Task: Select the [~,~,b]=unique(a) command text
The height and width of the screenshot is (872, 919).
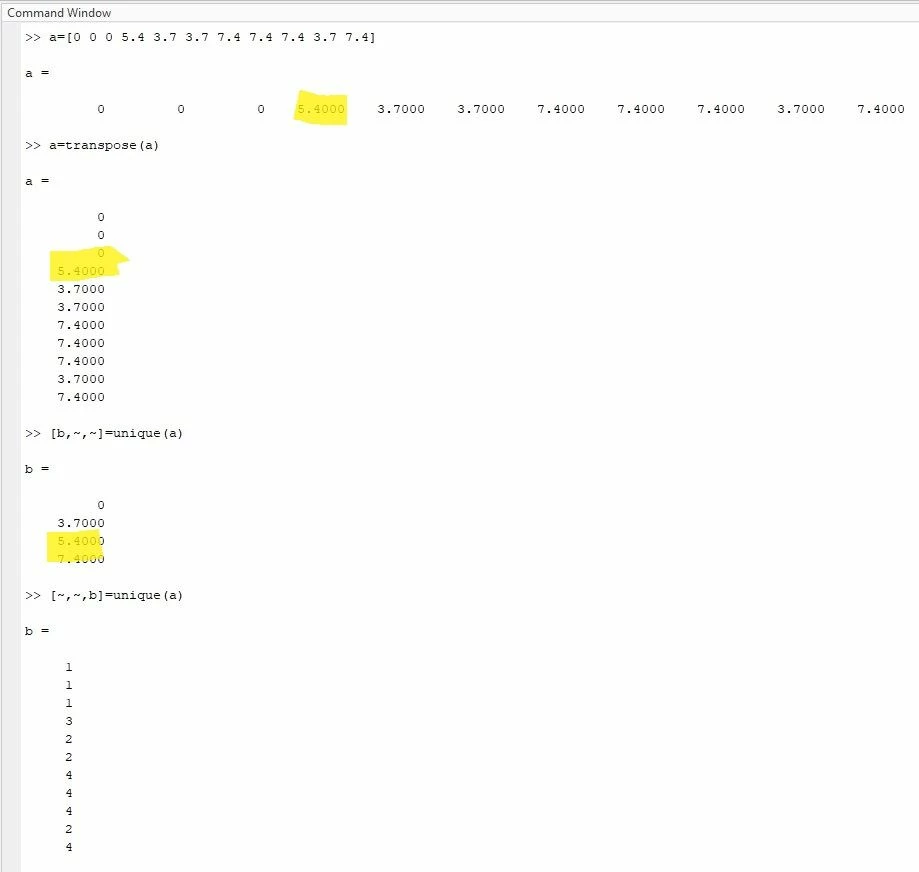Action: tap(116, 595)
